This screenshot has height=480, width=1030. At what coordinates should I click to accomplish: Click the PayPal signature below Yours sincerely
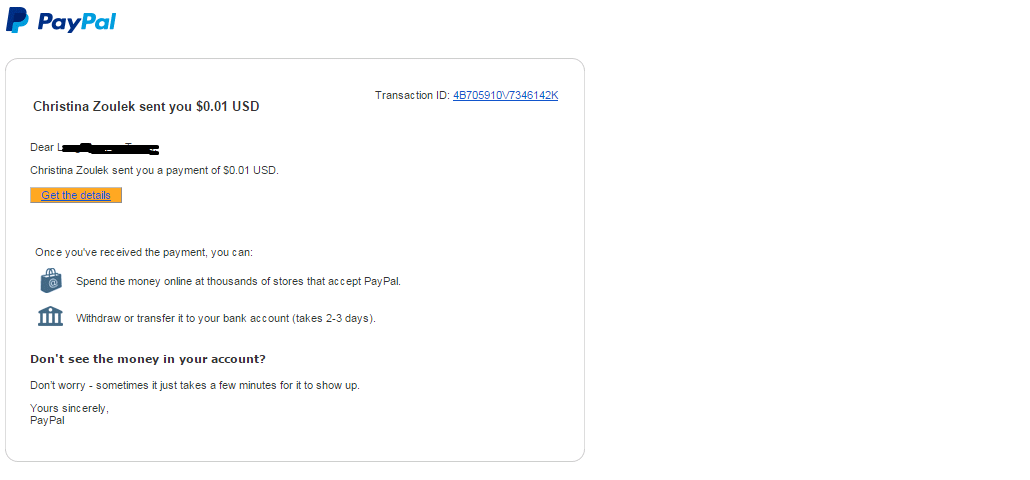tap(47, 420)
